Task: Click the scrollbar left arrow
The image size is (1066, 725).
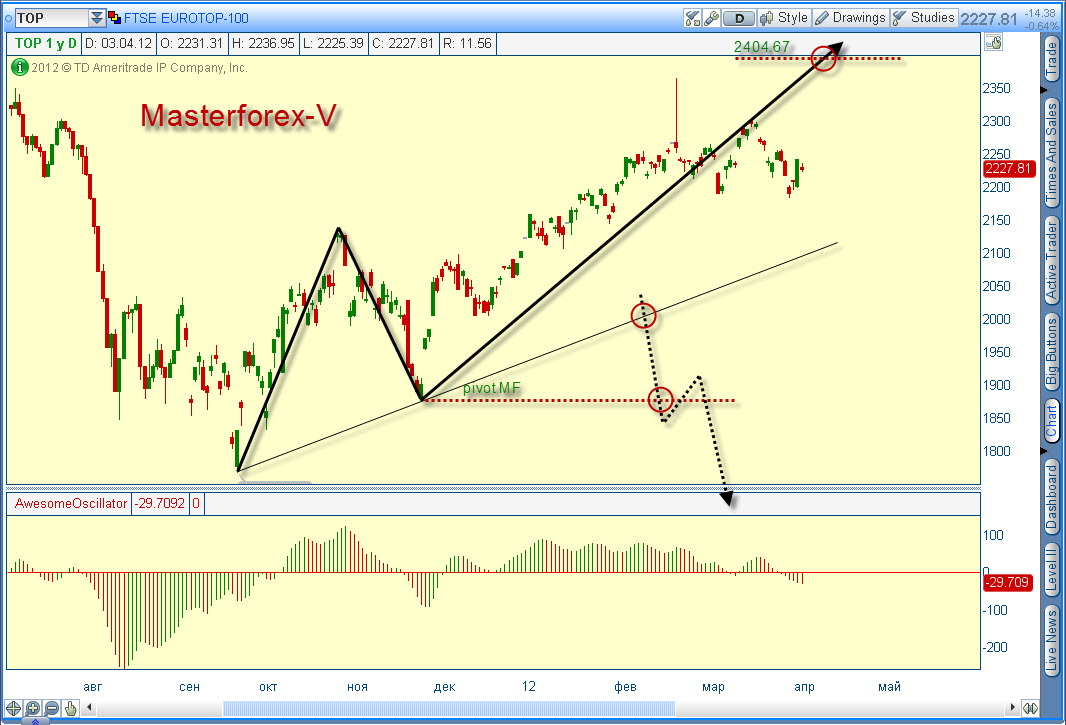Action: click(x=89, y=708)
